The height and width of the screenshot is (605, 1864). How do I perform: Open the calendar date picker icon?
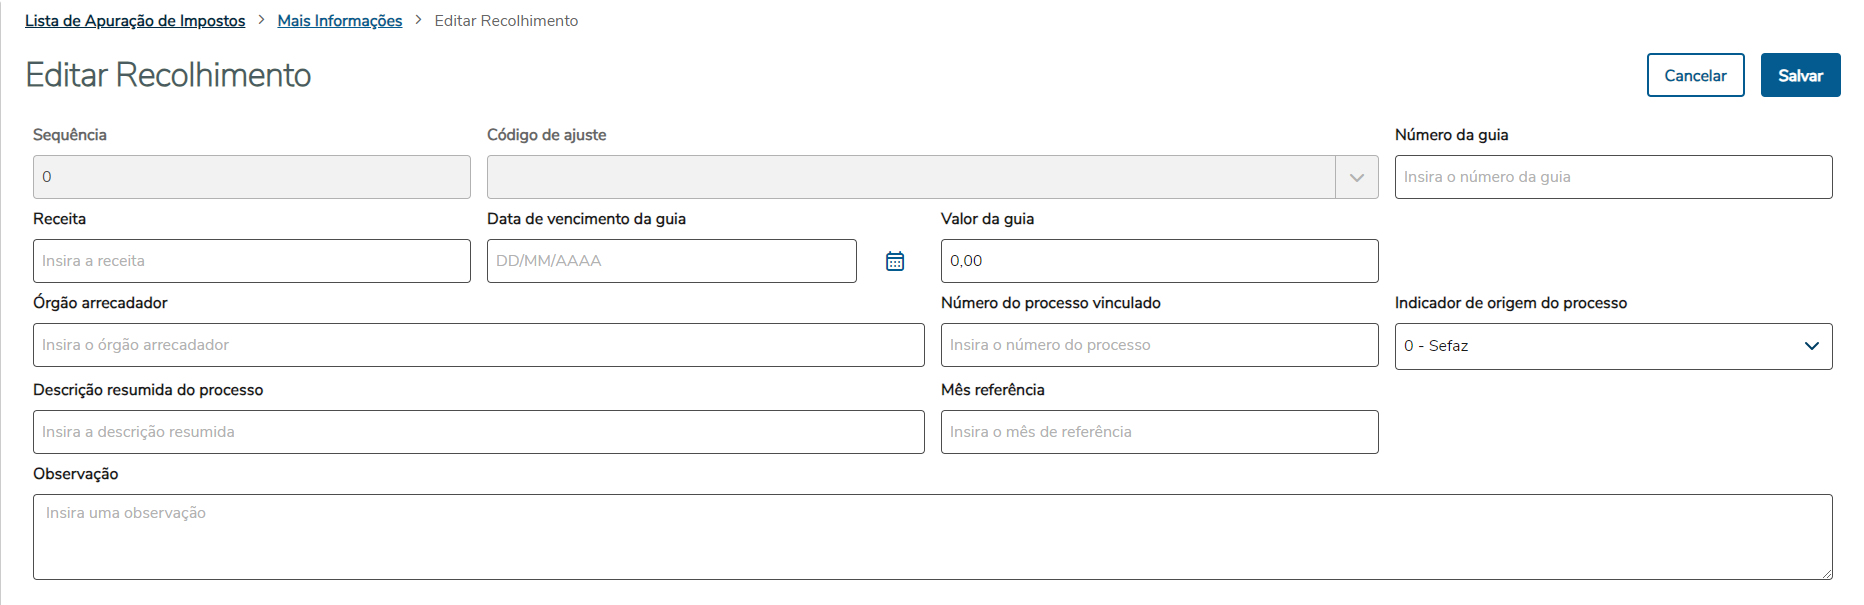895,261
